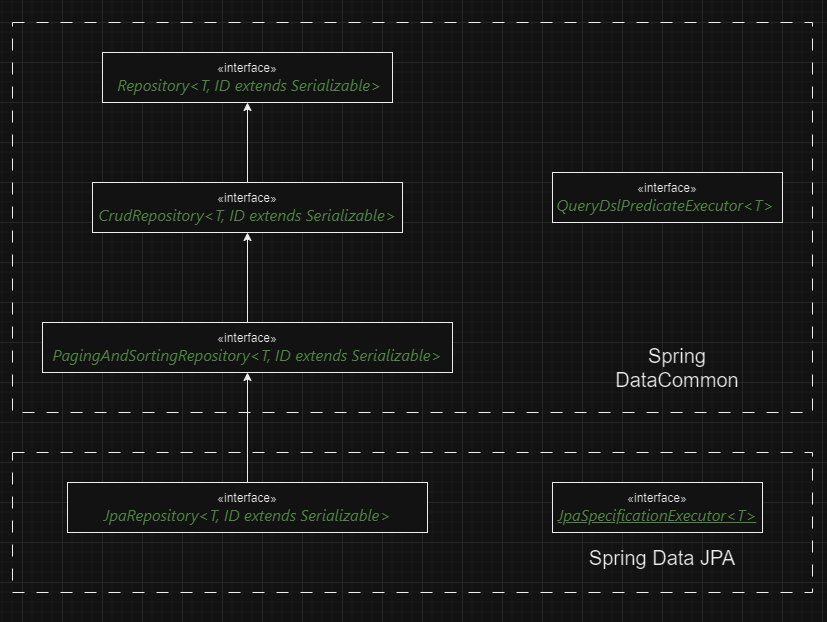
Task: Click the «interface» stereotype above QueryDslPredicateExecutor
Action: (x=666, y=188)
